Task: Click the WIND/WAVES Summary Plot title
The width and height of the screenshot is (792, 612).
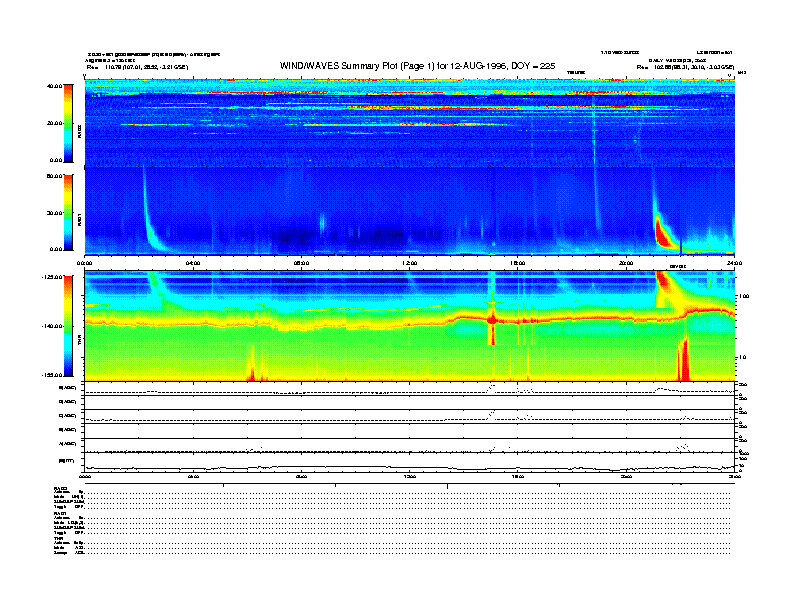Action: tap(417, 66)
